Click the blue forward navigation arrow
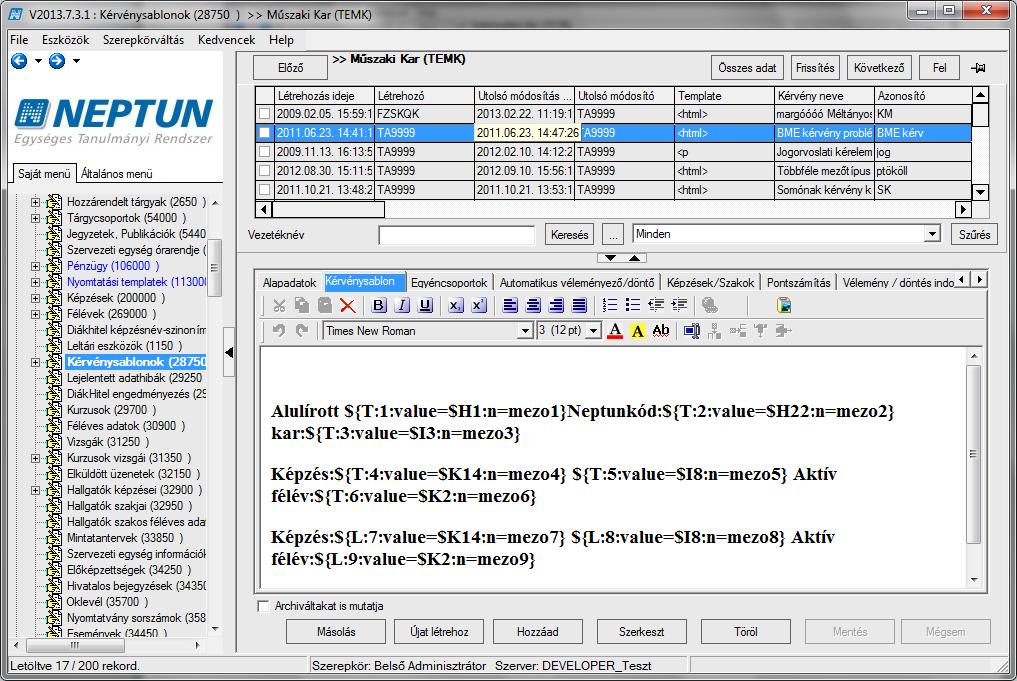 click(x=57, y=61)
